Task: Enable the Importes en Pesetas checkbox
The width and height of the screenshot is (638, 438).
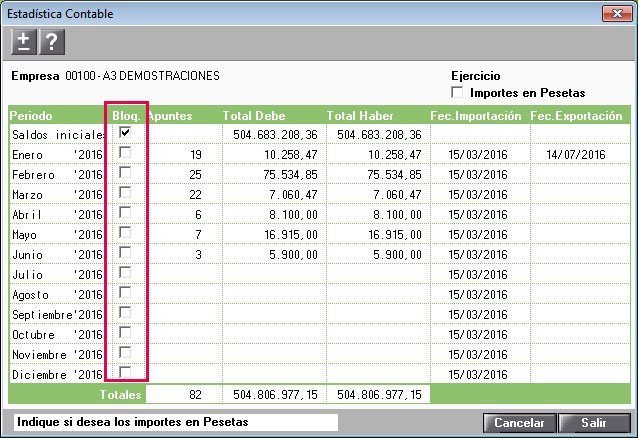Action: [x=457, y=92]
